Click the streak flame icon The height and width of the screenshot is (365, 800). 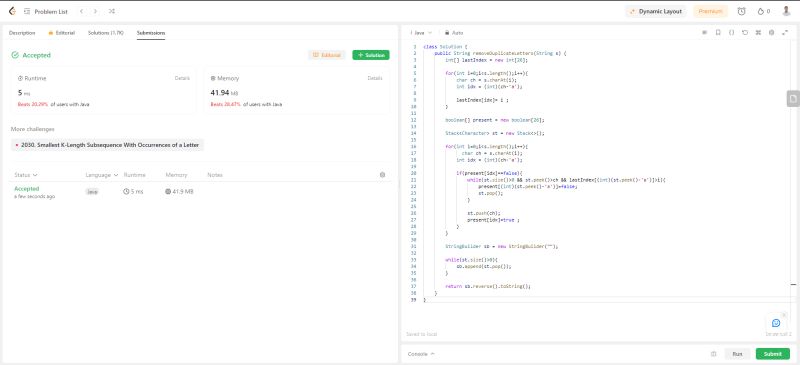(x=761, y=11)
